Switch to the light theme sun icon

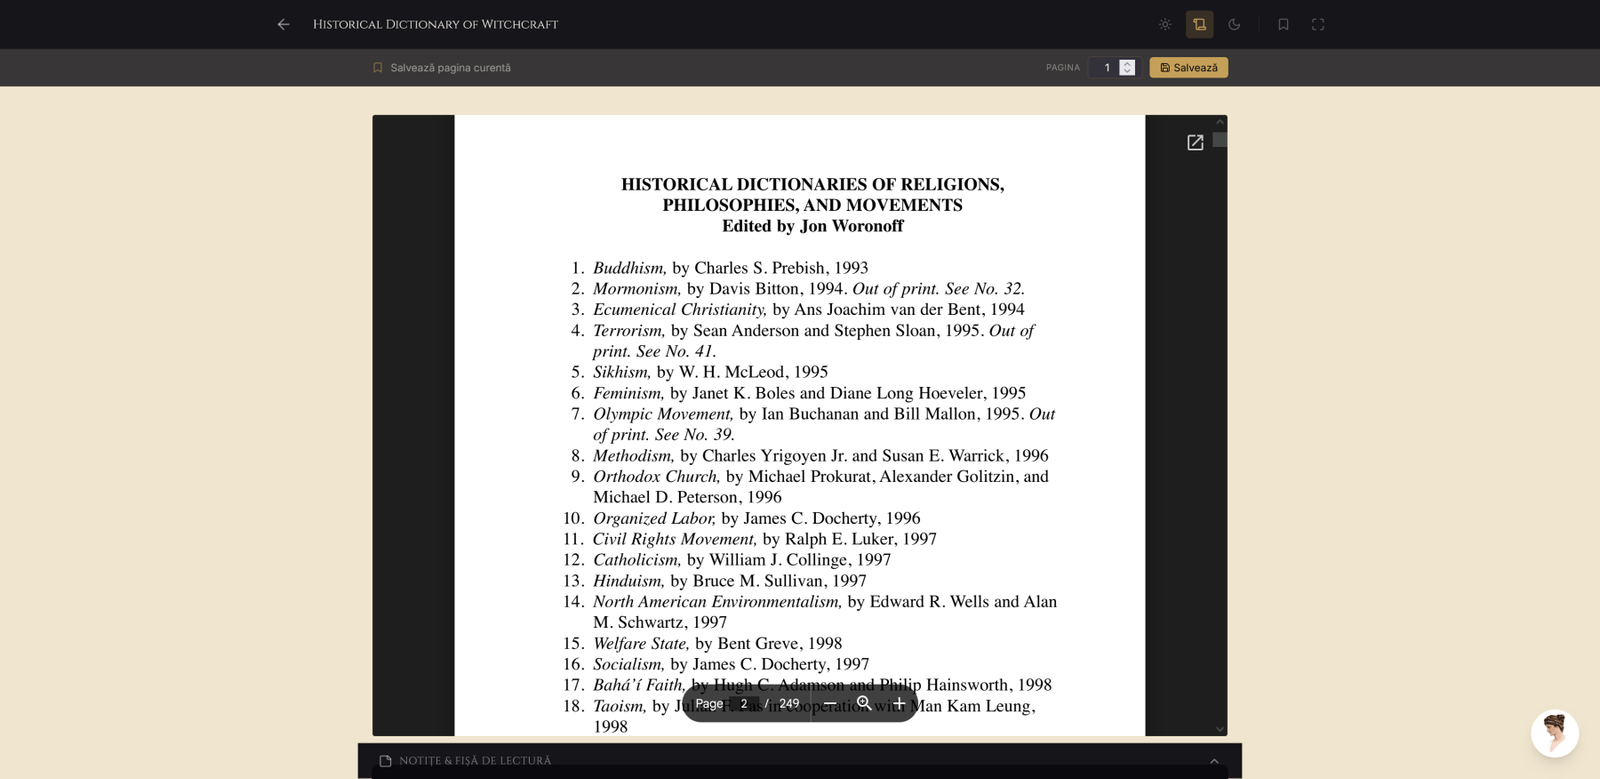click(1165, 24)
